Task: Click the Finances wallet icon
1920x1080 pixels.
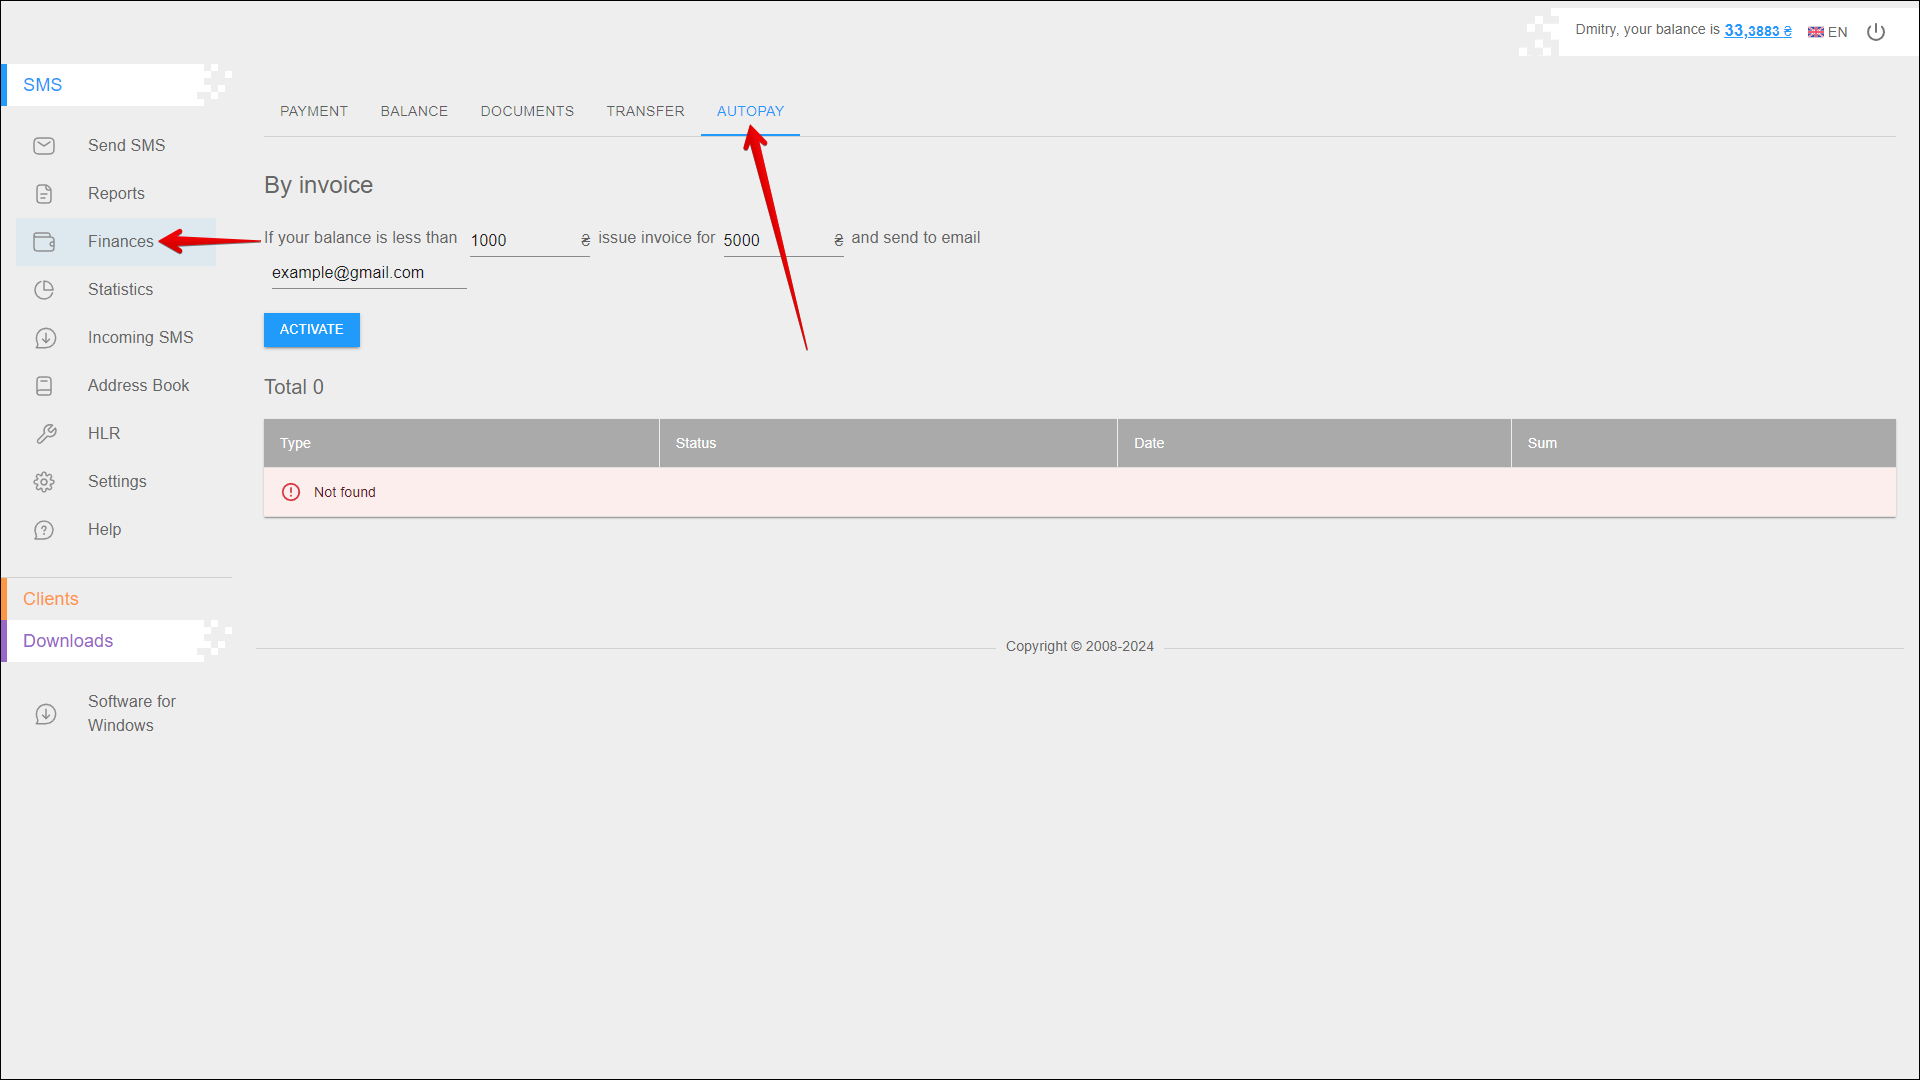Action: (x=44, y=242)
